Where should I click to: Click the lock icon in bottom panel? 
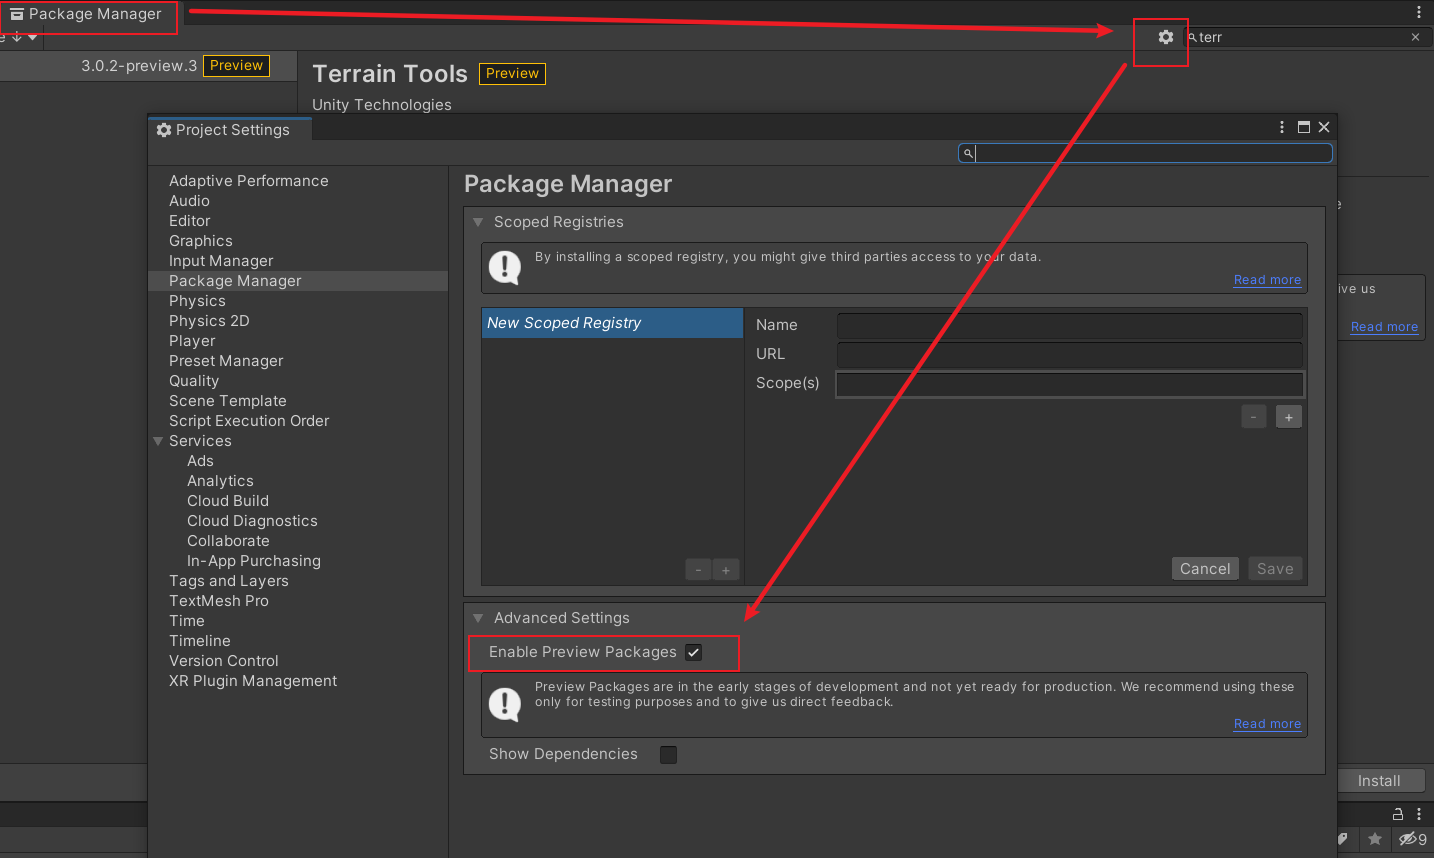click(x=1397, y=814)
